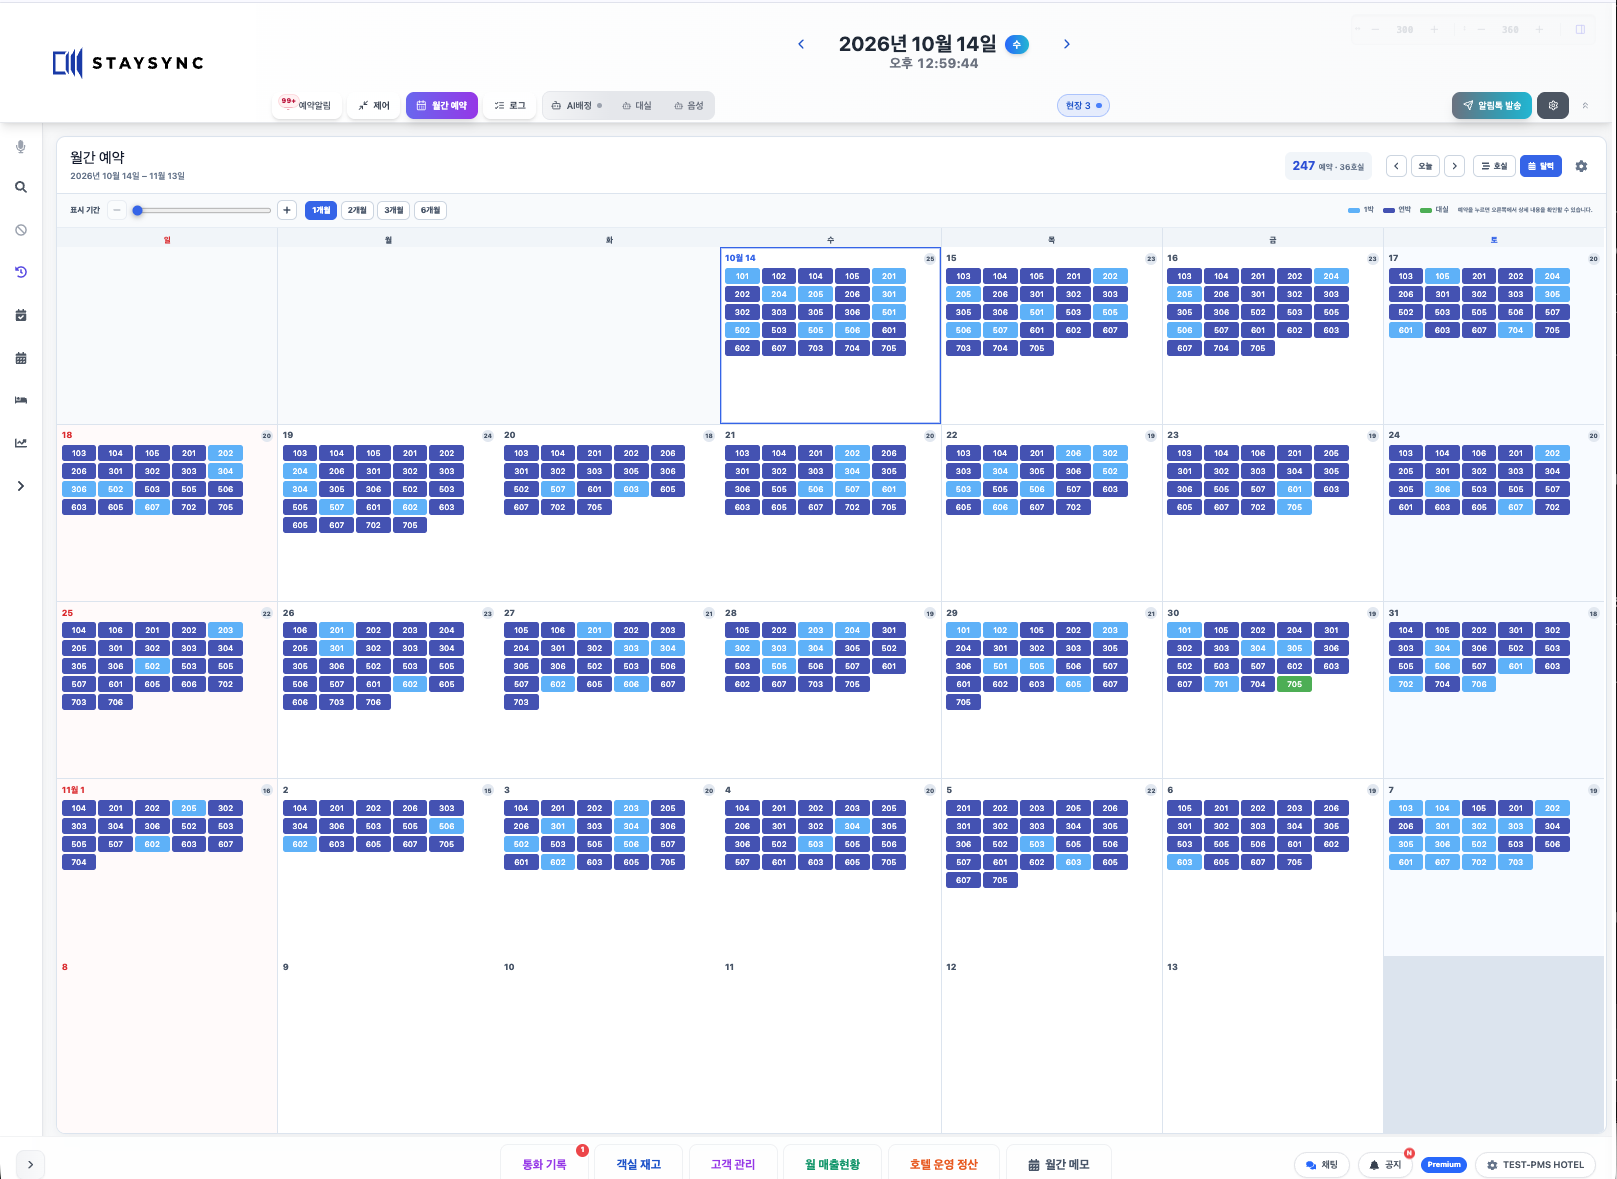This screenshot has width=1617, height=1179.
Task: Open 통화 기록 bottom tab
Action: tap(544, 1164)
